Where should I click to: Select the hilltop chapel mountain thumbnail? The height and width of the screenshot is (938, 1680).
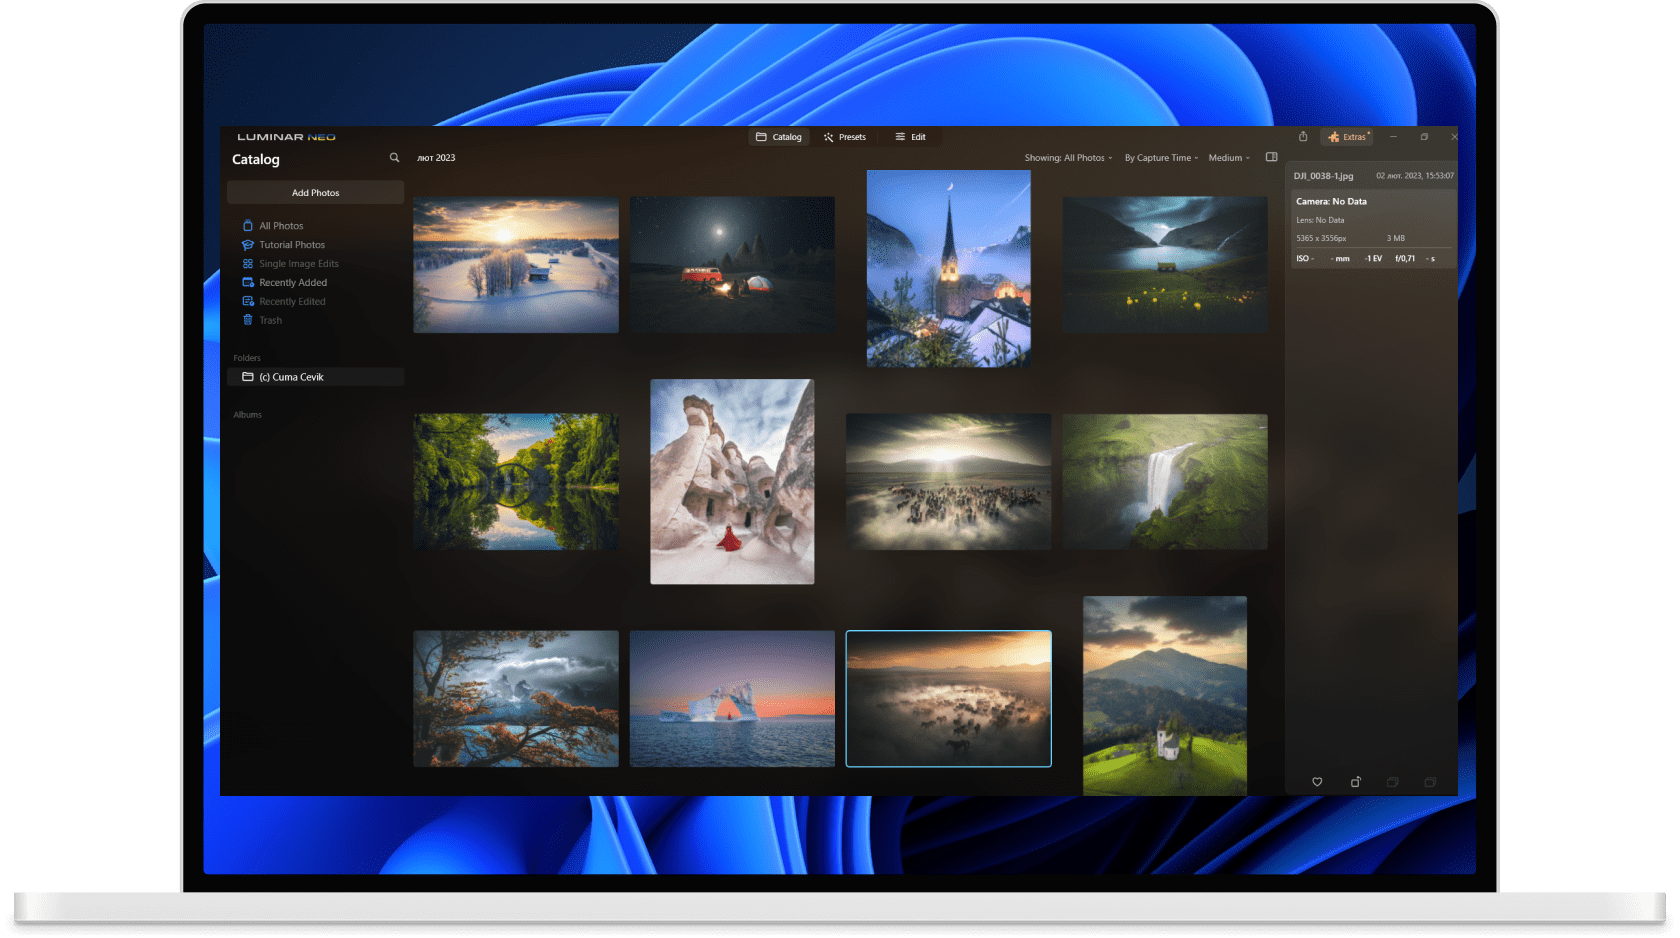point(1165,696)
